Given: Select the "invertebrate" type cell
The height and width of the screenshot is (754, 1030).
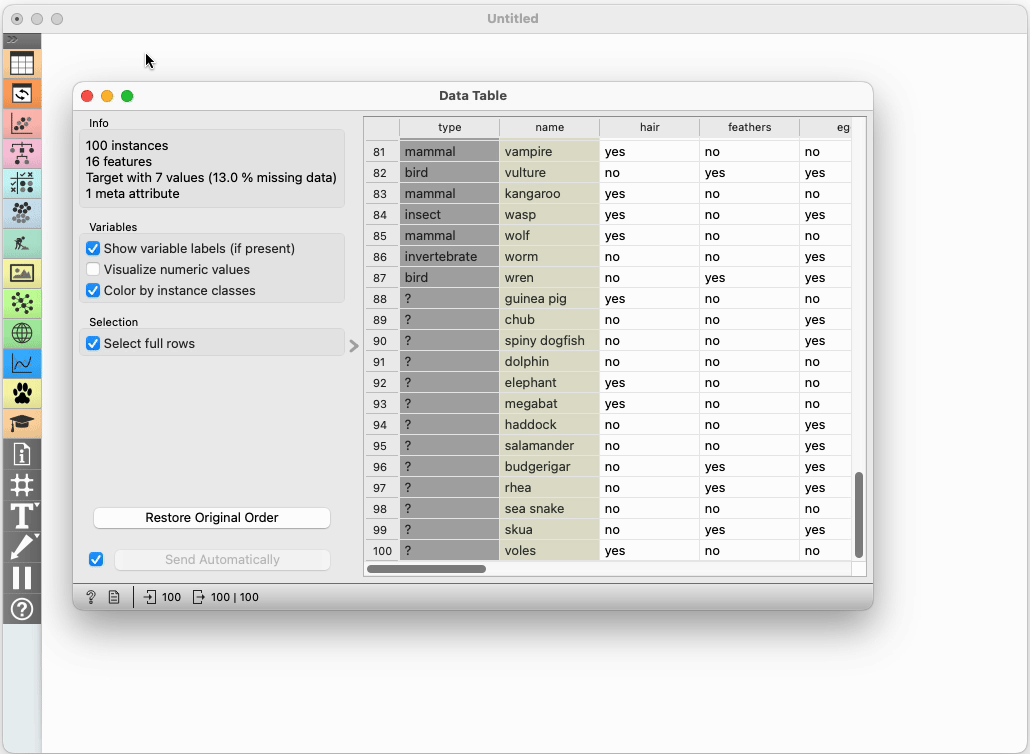Looking at the screenshot, I should tap(449, 257).
